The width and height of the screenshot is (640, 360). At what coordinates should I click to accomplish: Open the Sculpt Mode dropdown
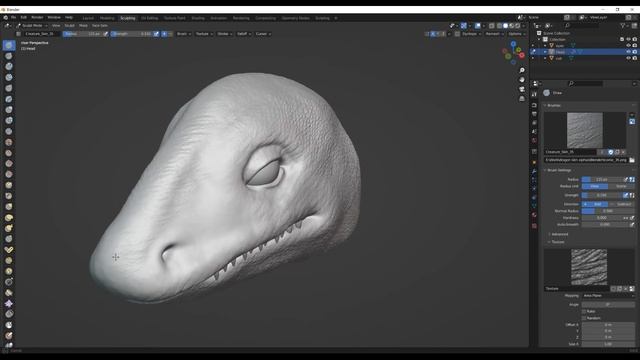click(x=31, y=26)
